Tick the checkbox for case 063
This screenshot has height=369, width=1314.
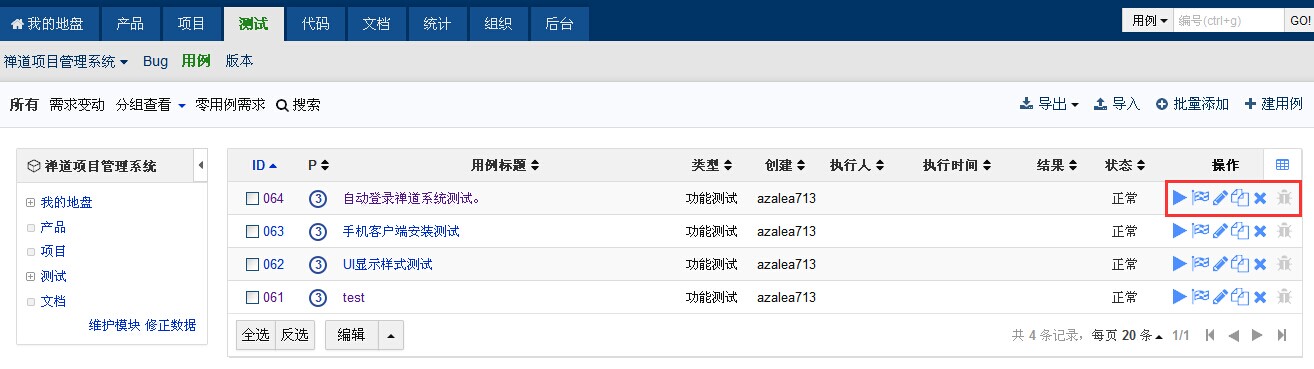coord(252,231)
